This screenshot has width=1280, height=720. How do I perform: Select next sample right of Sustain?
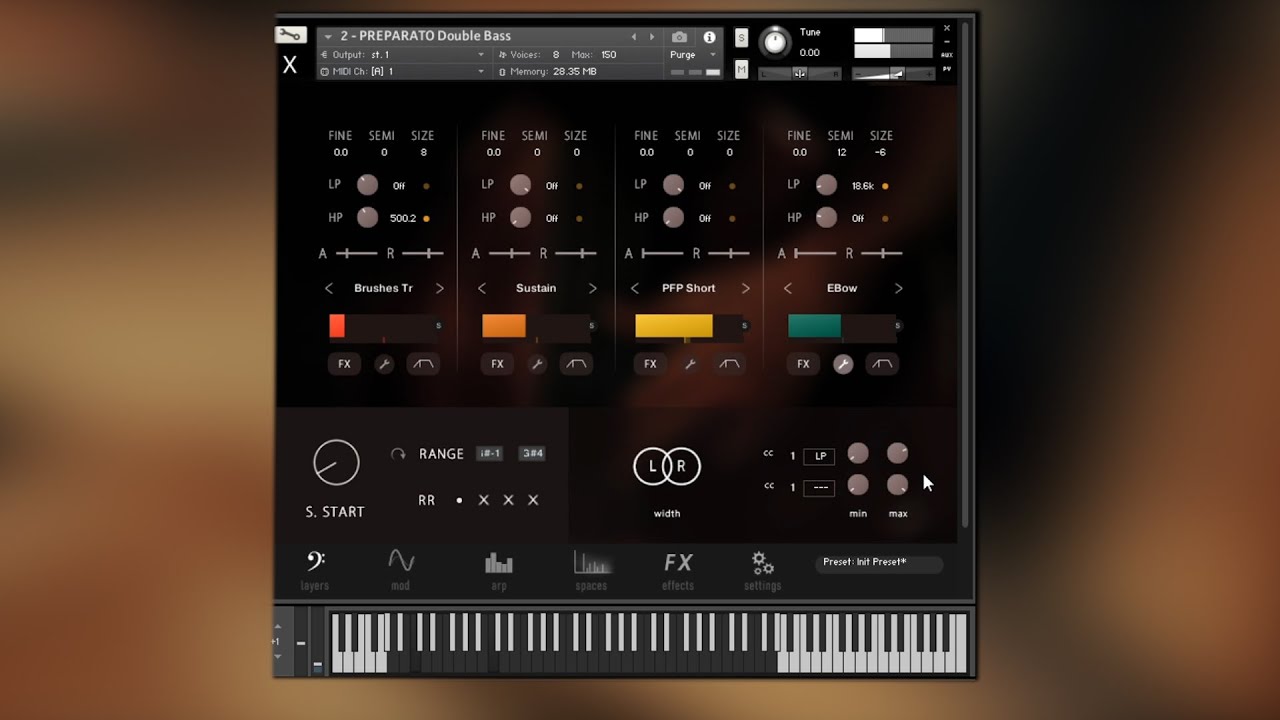[x=592, y=288]
